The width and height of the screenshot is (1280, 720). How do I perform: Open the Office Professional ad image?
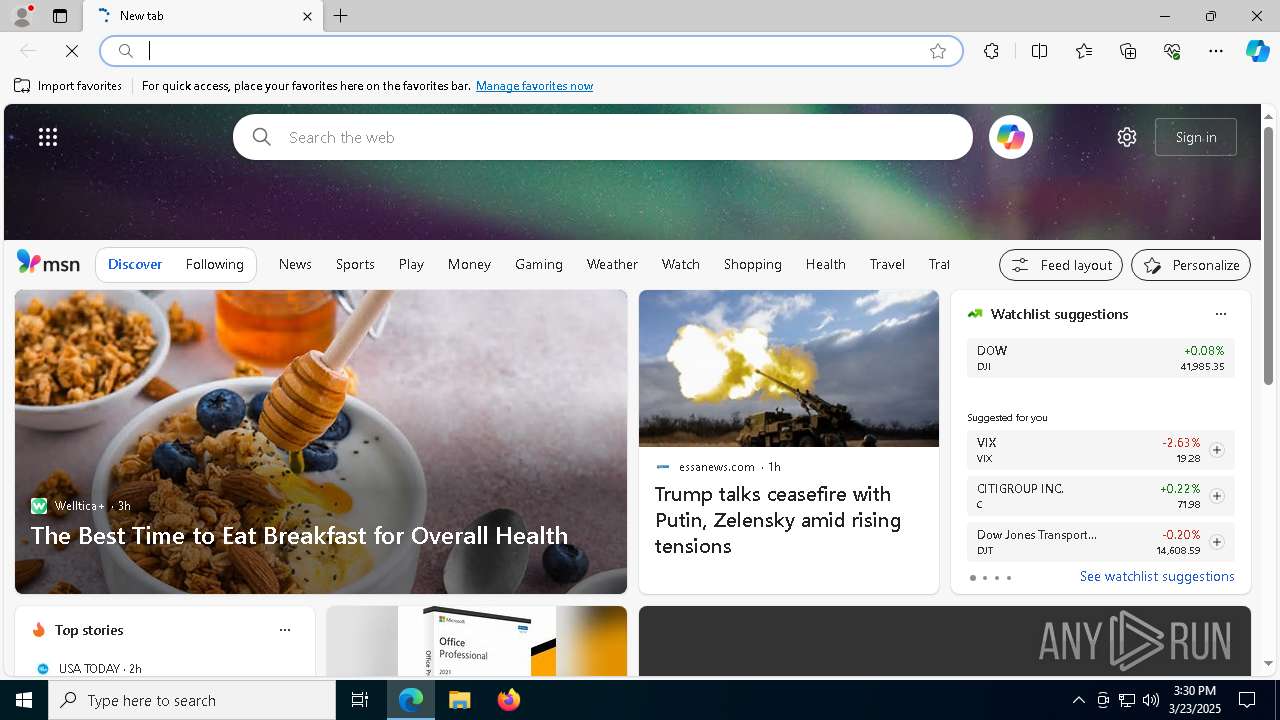point(477,641)
